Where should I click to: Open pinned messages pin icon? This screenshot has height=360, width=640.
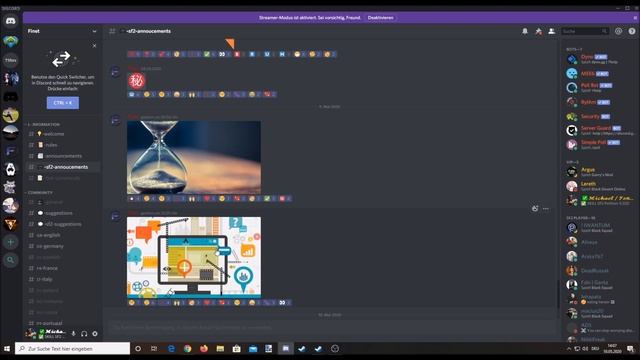pyautogui.click(x=538, y=31)
